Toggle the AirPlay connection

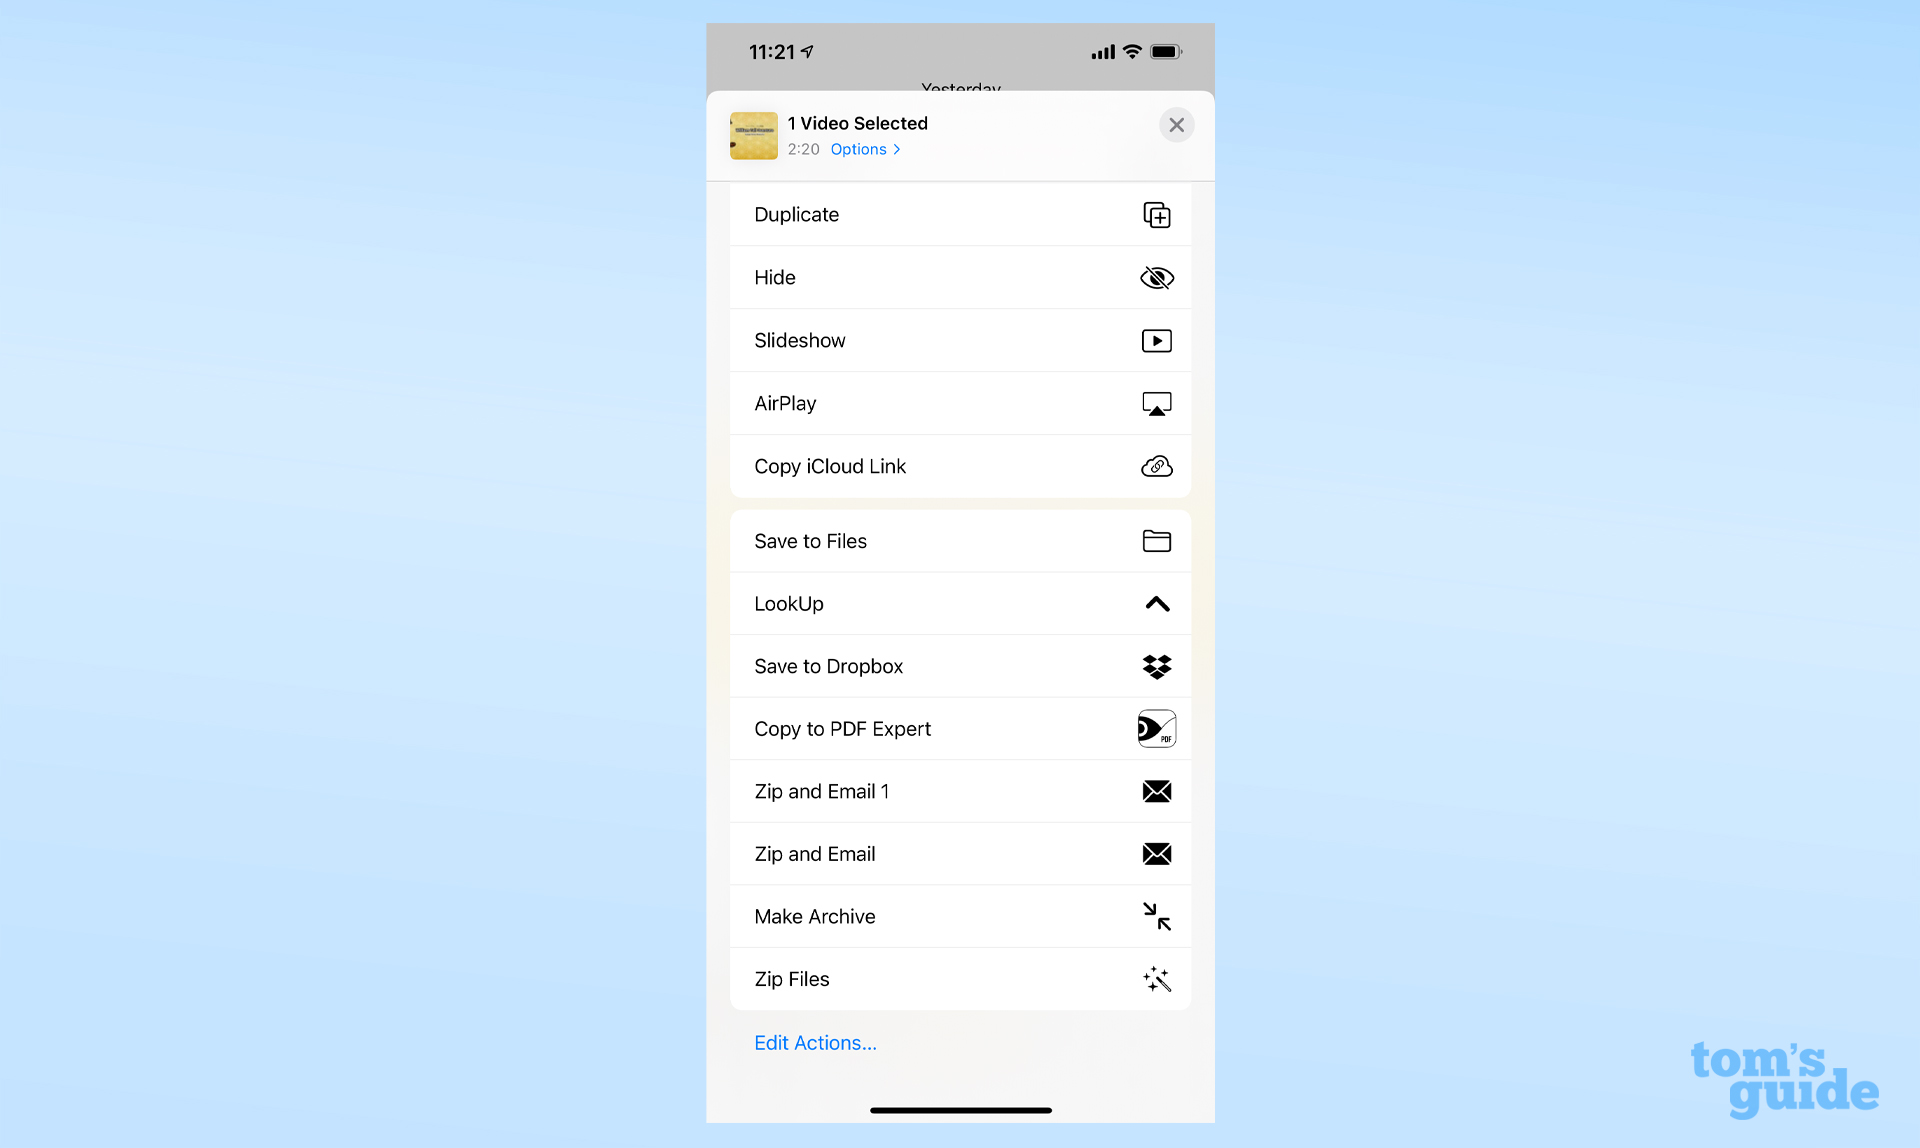[x=961, y=402]
